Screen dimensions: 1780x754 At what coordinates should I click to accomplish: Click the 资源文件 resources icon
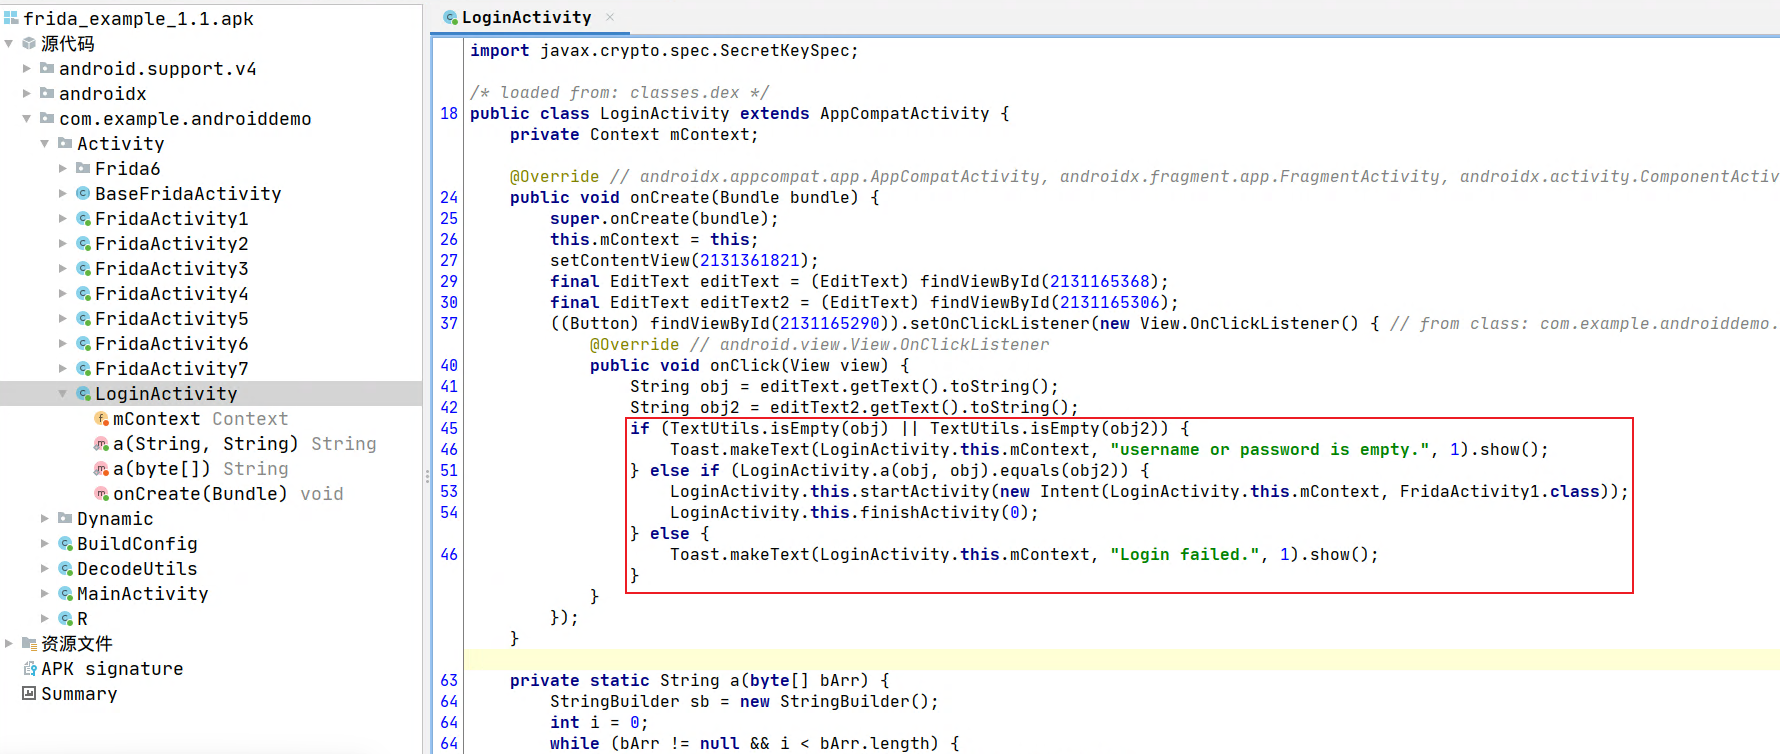(29, 643)
